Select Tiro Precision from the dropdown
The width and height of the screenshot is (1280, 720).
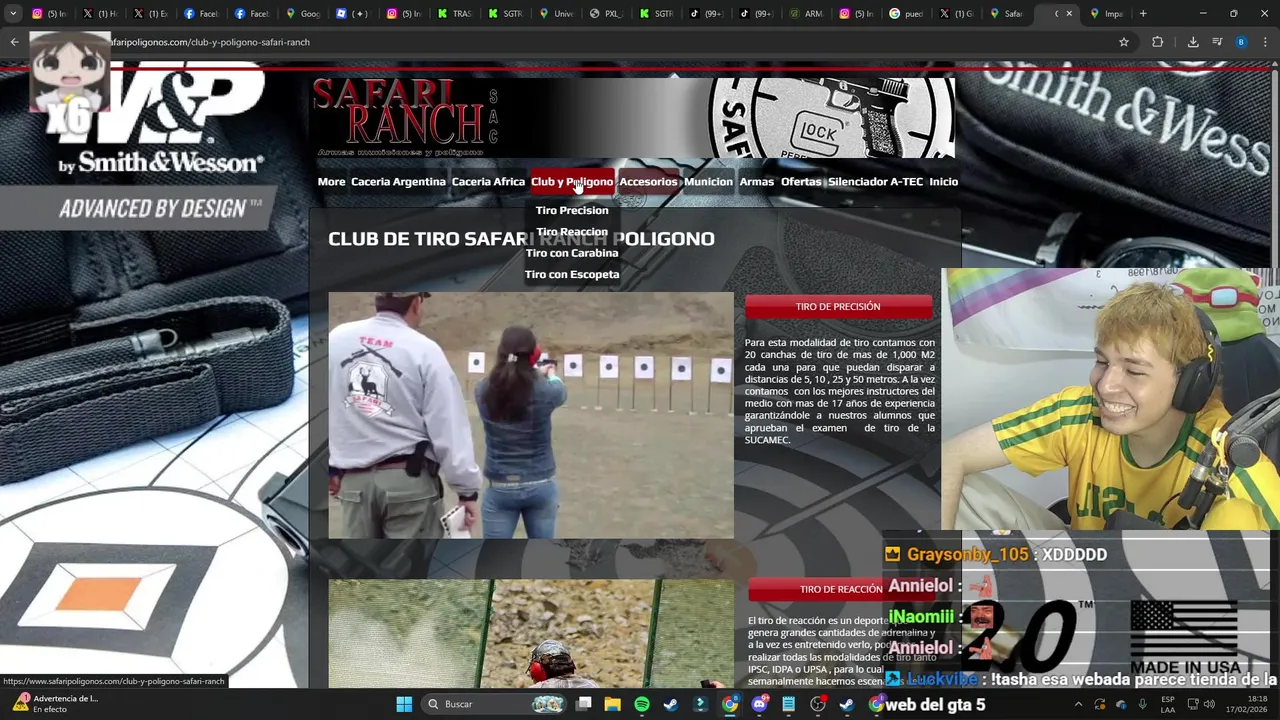[572, 210]
